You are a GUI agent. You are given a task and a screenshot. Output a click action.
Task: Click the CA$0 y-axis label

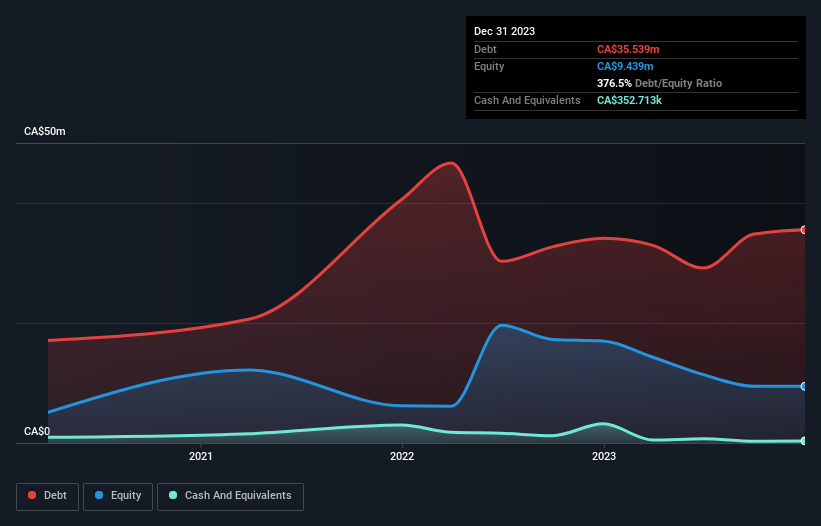[37, 431]
